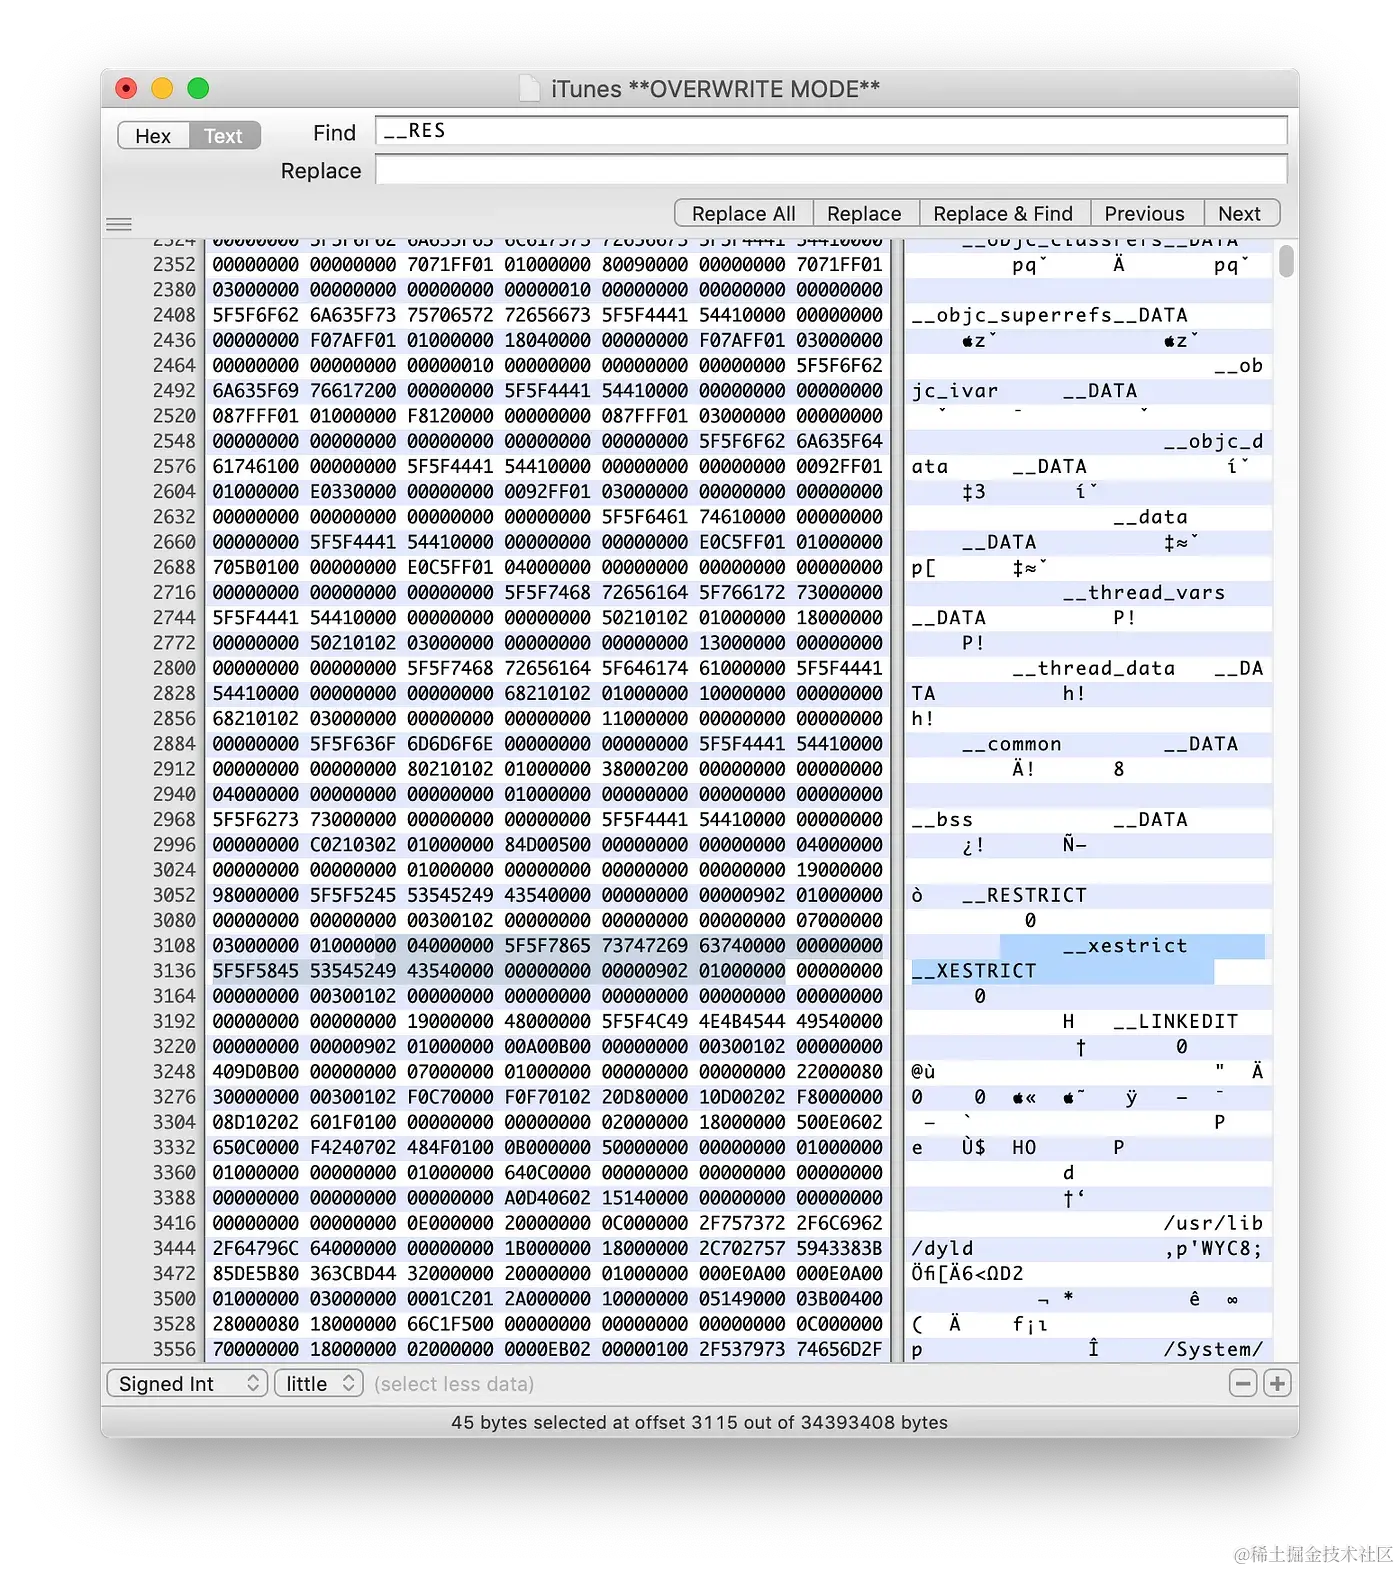Click hex value 6D6D6F6E on line 2884
This screenshot has height=1571, width=1400.
[450, 744]
